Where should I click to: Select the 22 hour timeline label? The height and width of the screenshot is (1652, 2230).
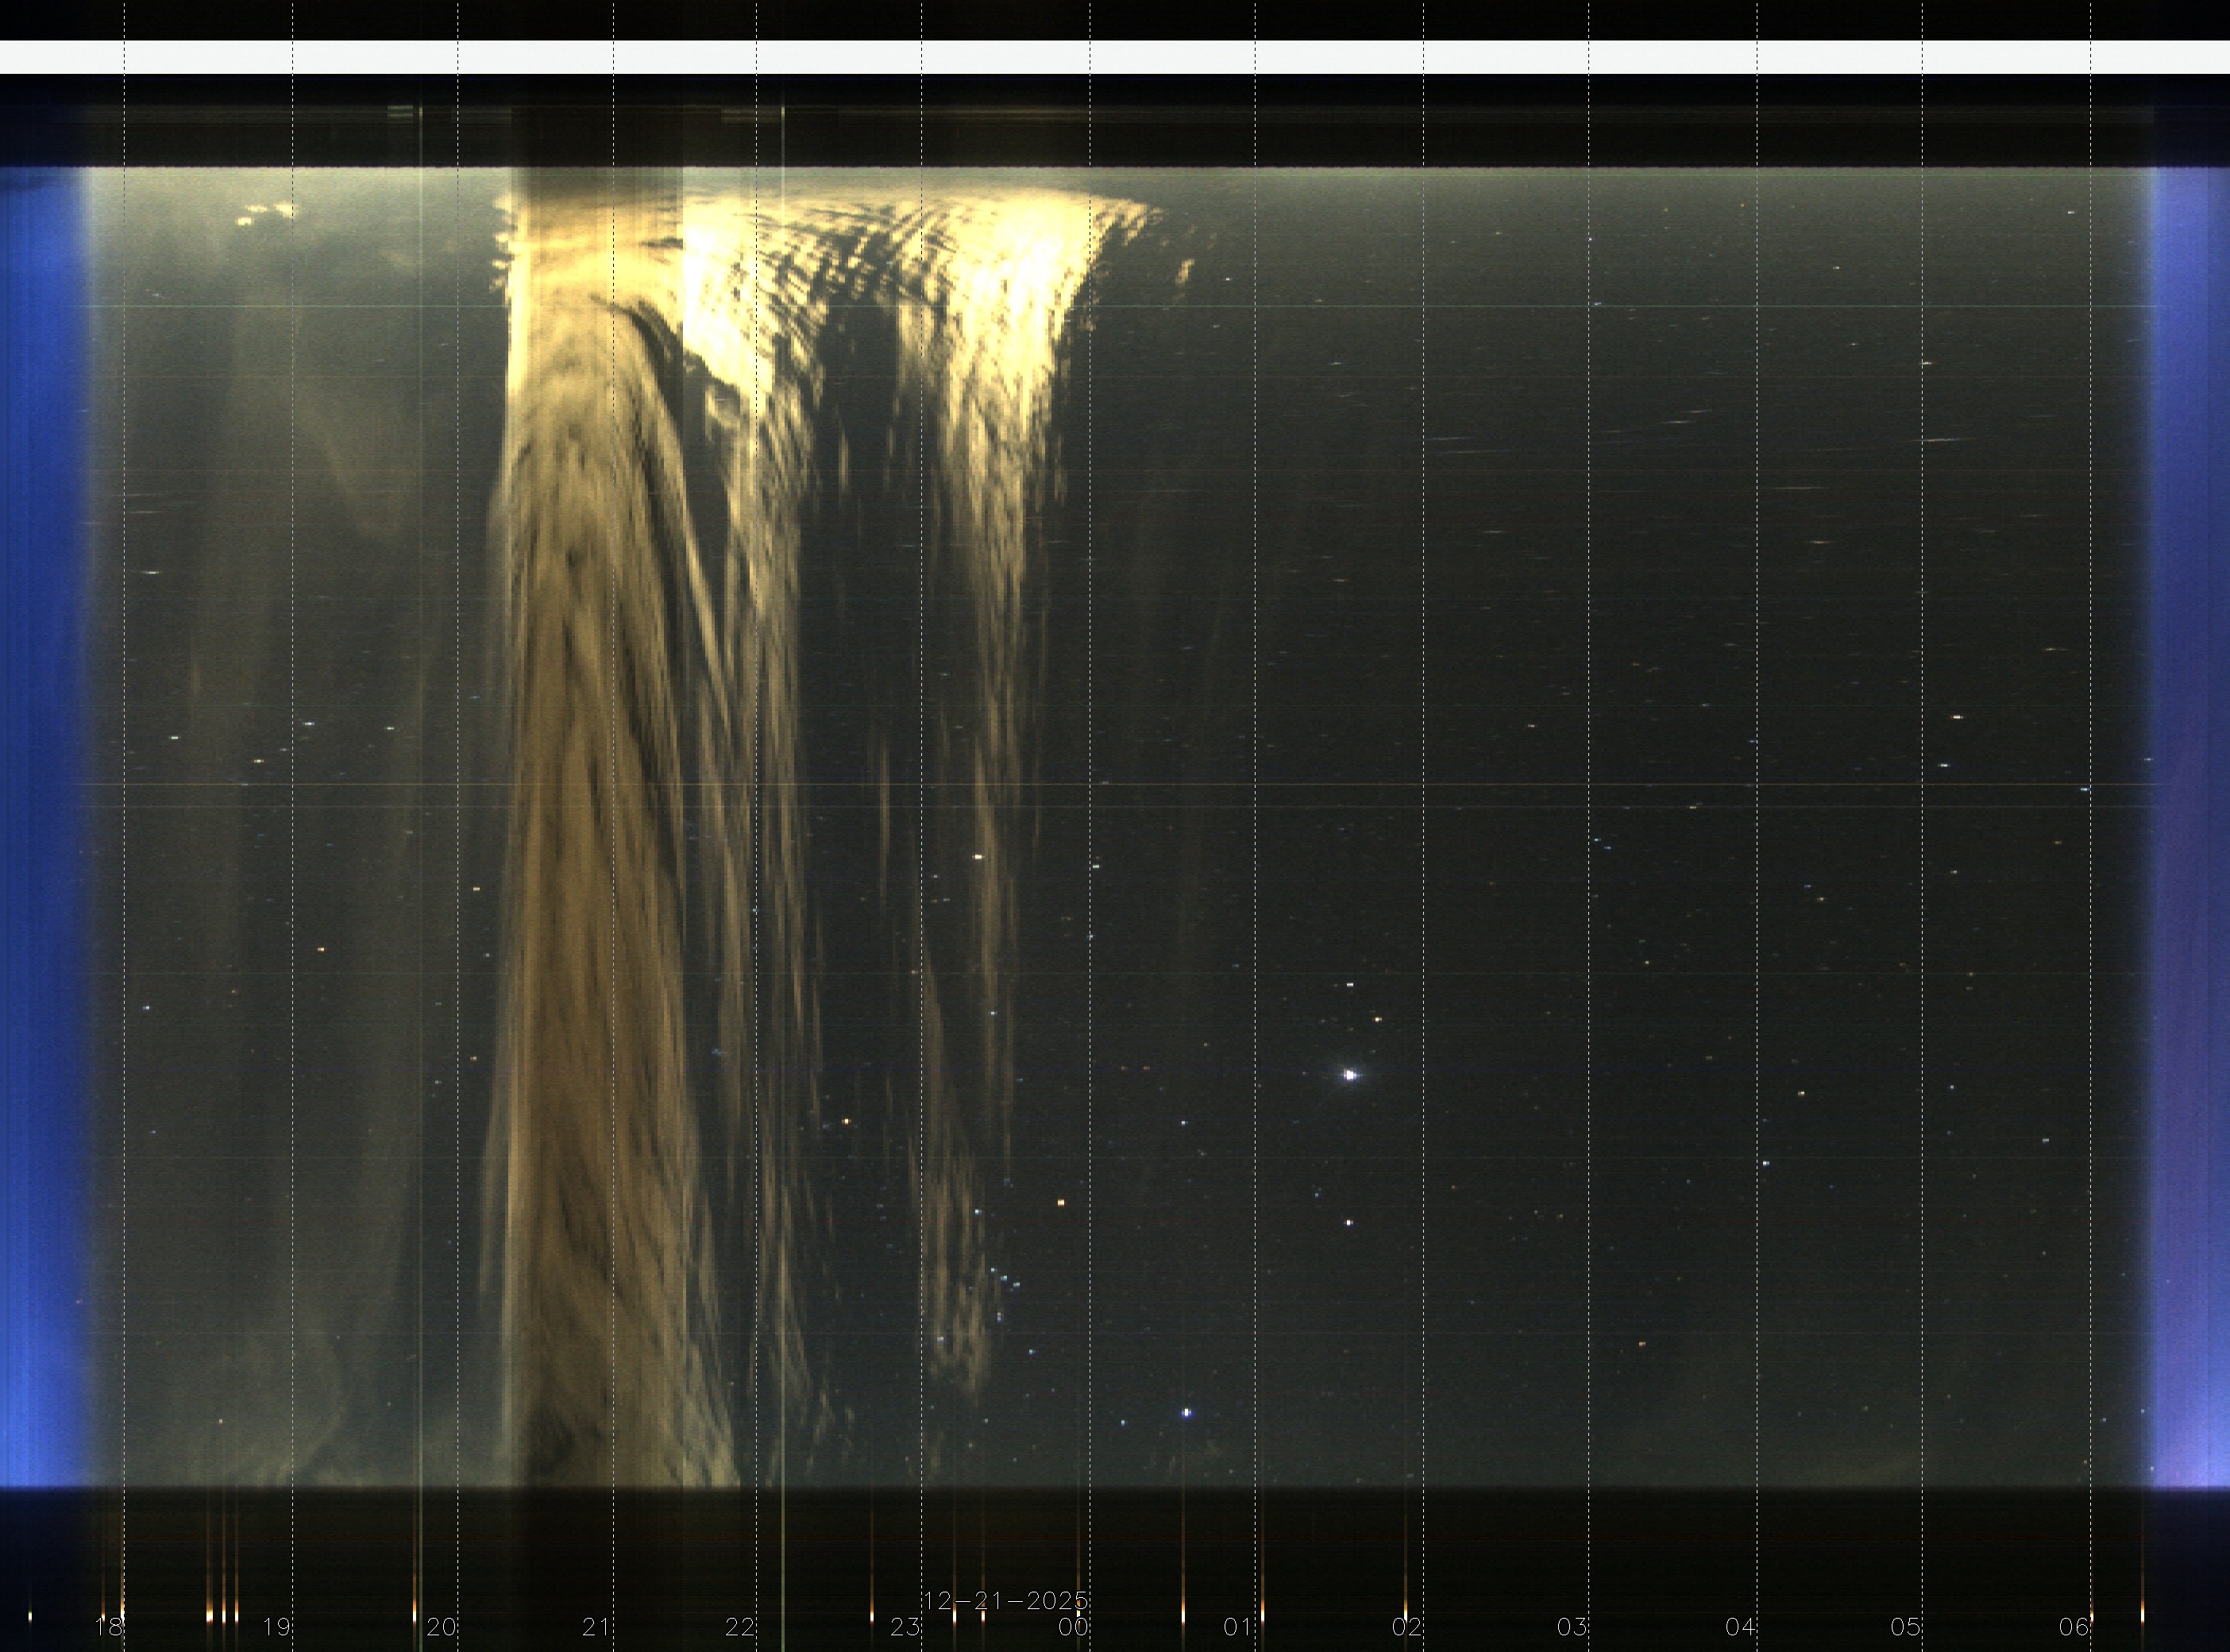coord(740,1627)
